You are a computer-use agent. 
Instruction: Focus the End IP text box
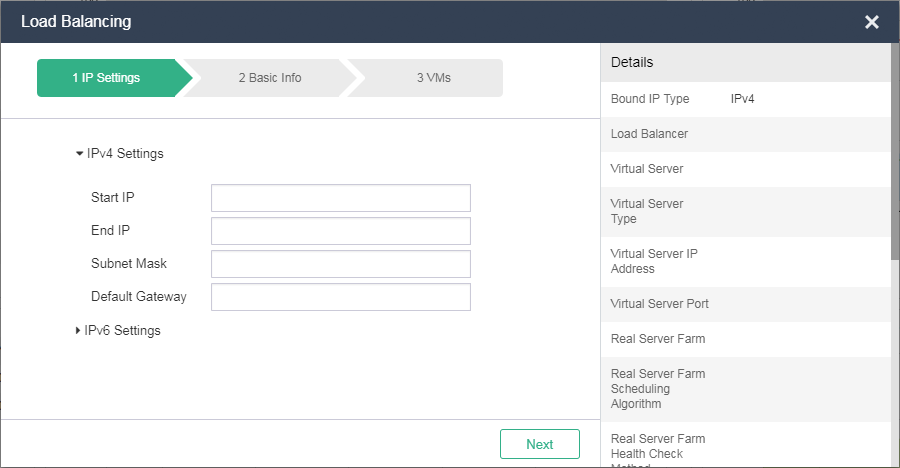tap(340, 231)
